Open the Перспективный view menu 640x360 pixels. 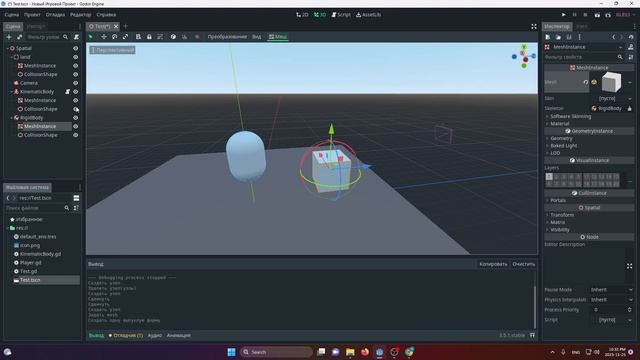(113, 50)
